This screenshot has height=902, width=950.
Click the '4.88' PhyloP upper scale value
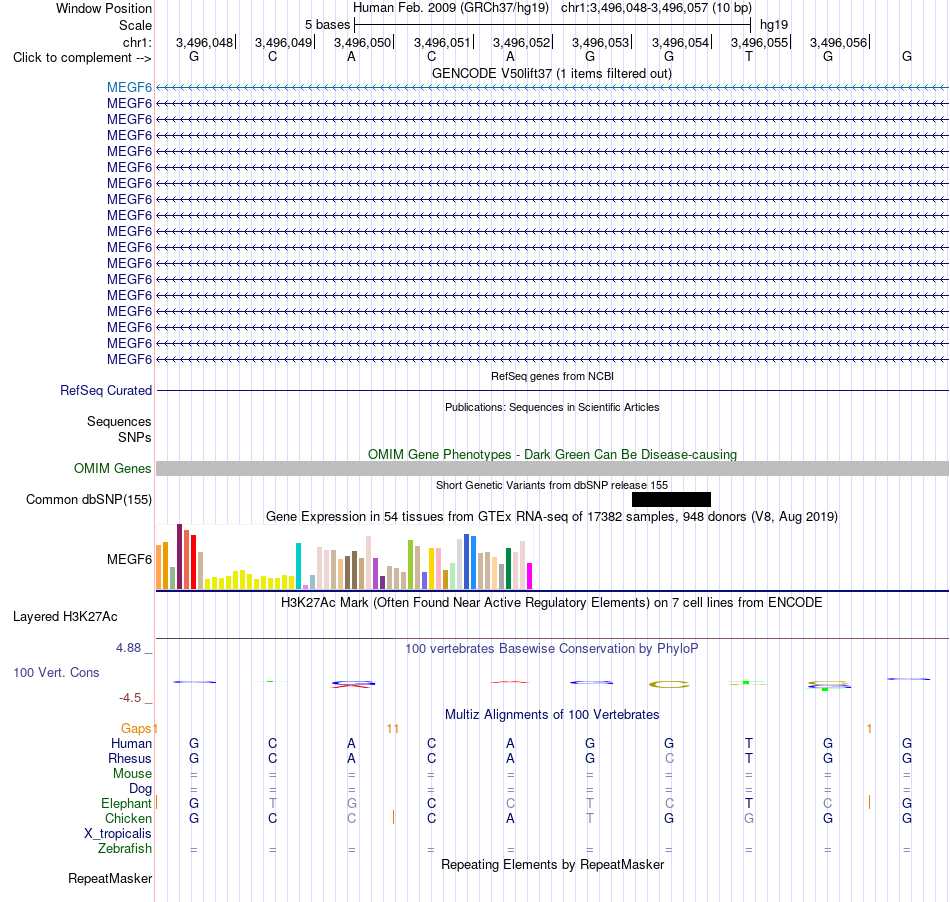click(128, 648)
